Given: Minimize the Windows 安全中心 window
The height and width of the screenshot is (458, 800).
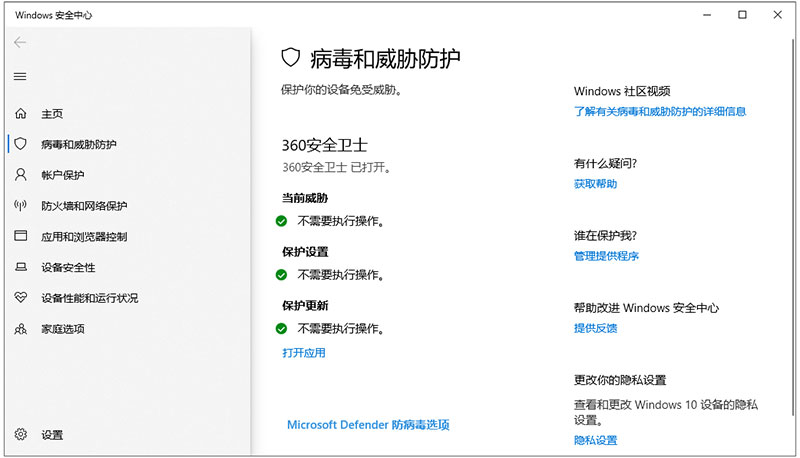Looking at the screenshot, I should pyautogui.click(x=707, y=15).
